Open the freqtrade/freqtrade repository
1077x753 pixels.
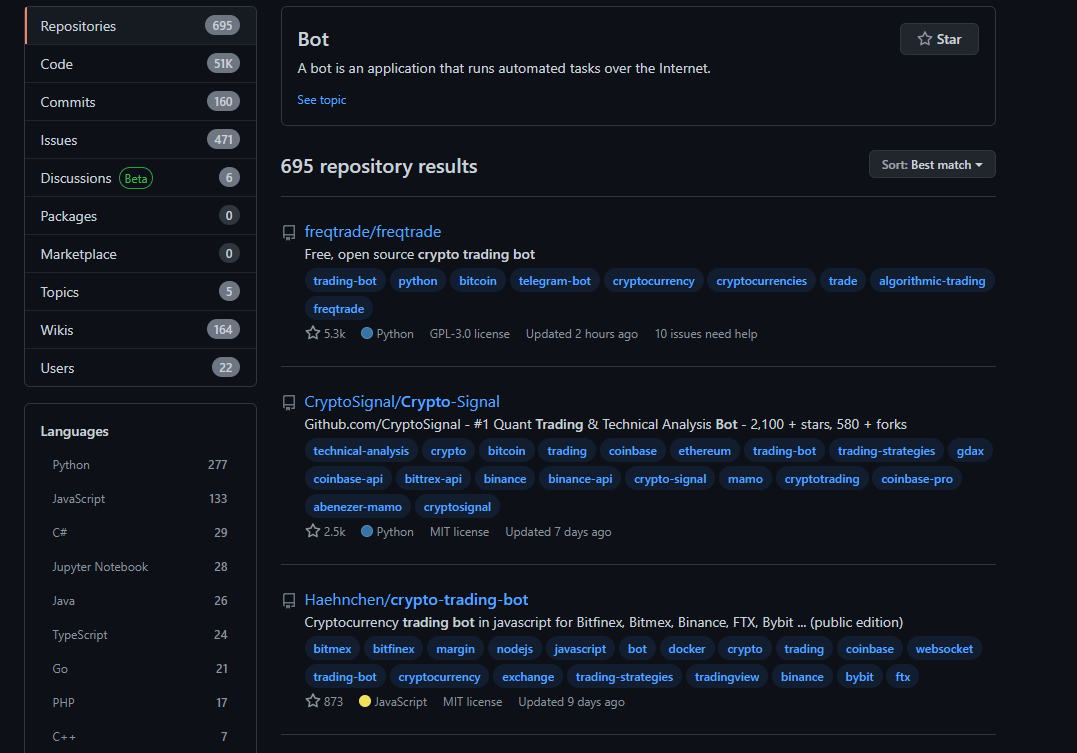point(373,232)
